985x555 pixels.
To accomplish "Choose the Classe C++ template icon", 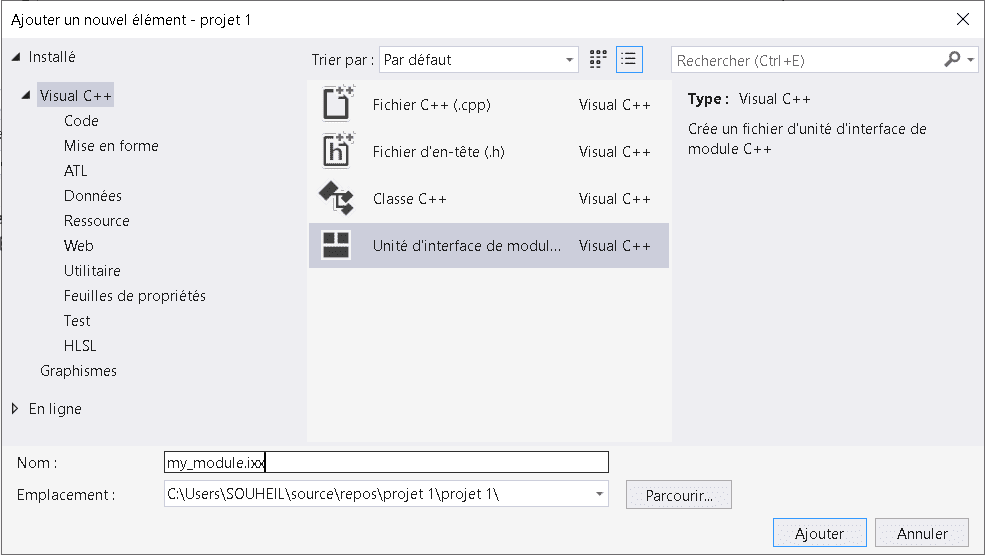I will 337,198.
